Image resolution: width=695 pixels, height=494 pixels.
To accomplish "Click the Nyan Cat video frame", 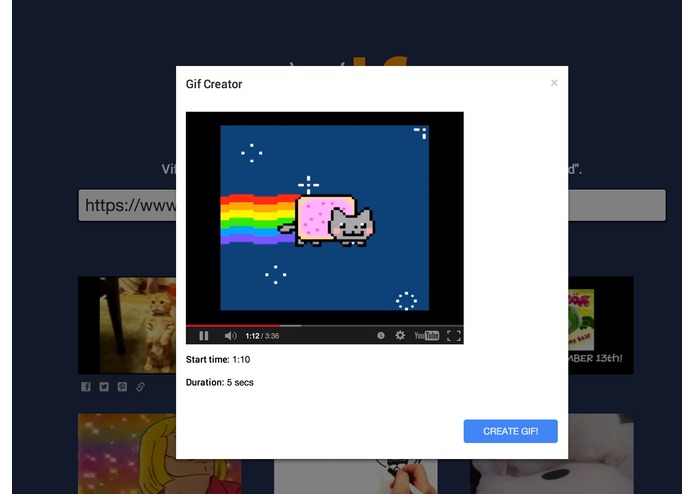I will click(x=324, y=218).
